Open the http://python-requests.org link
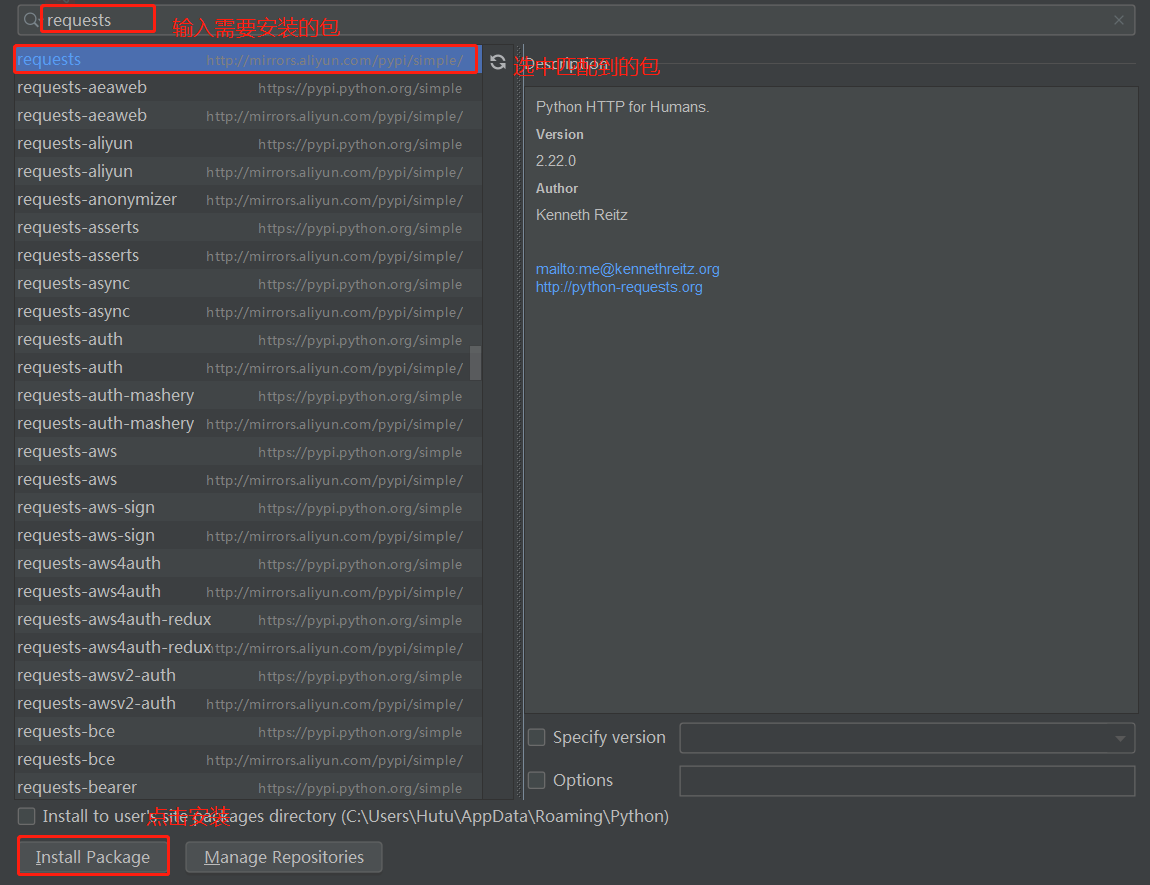 pyautogui.click(x=619, y=287)
